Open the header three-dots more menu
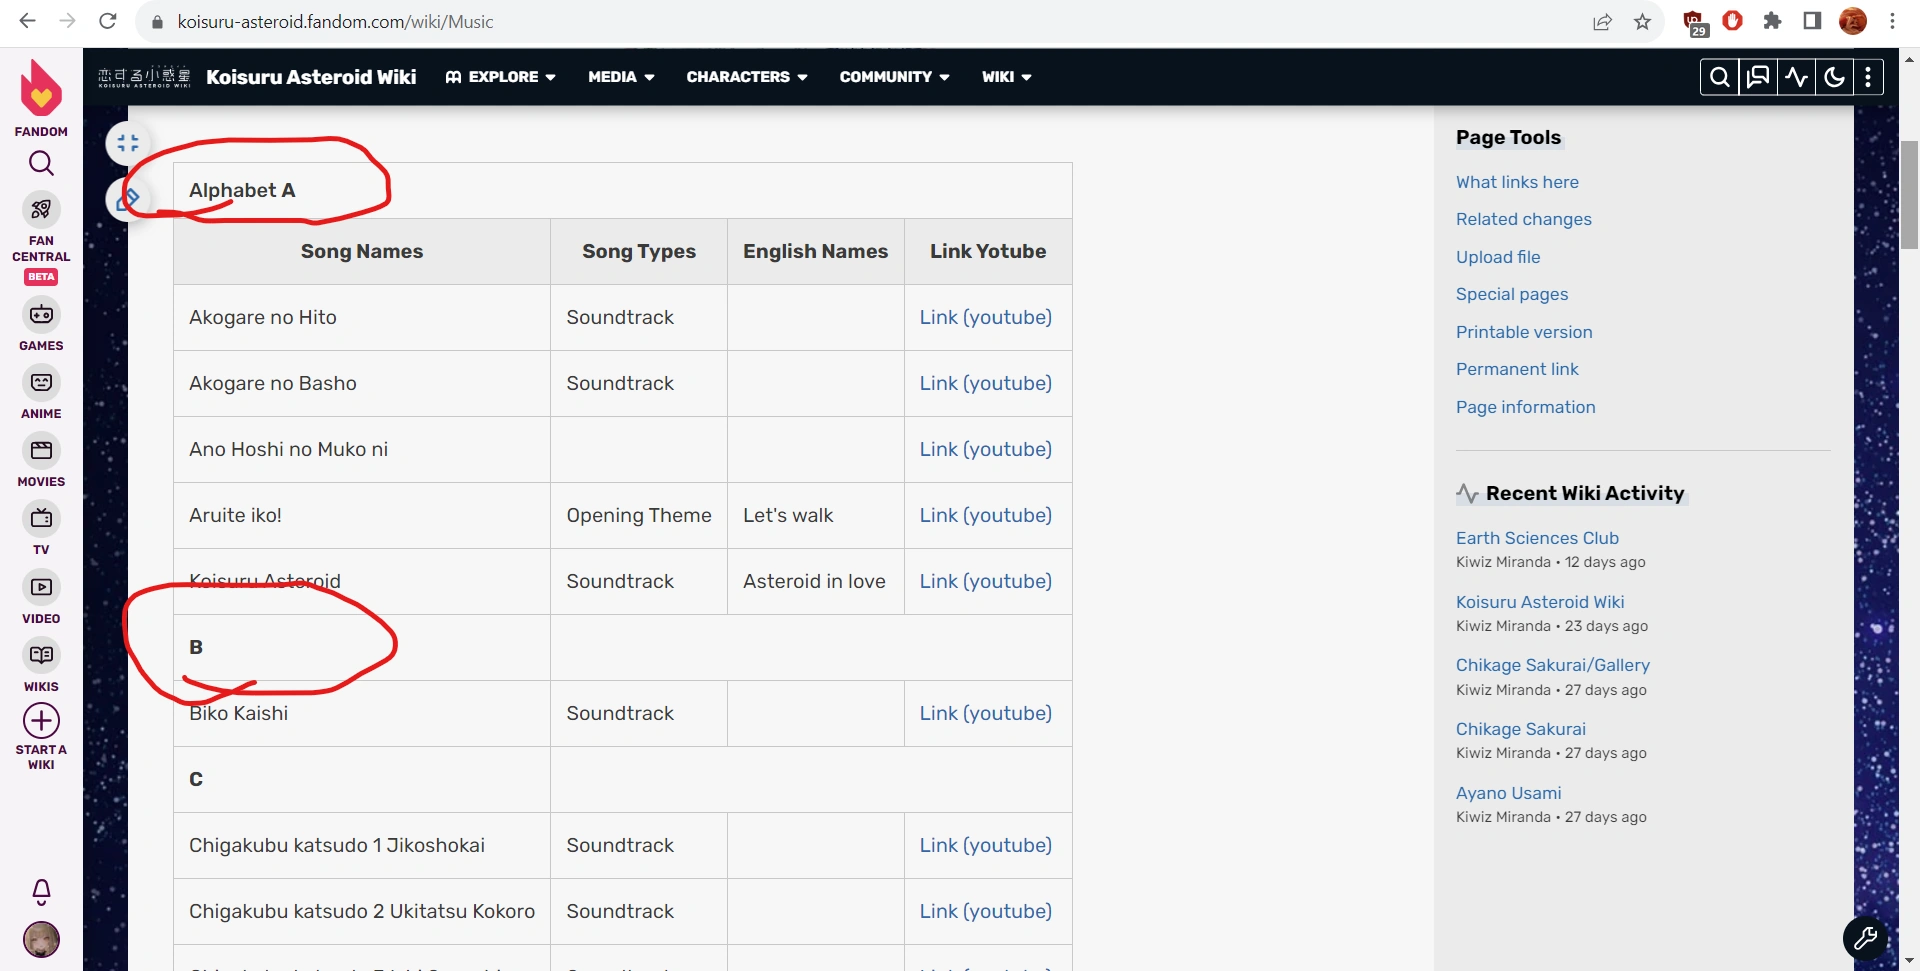The width and height of the screenshot is (1920, 971). (1868, 77)
